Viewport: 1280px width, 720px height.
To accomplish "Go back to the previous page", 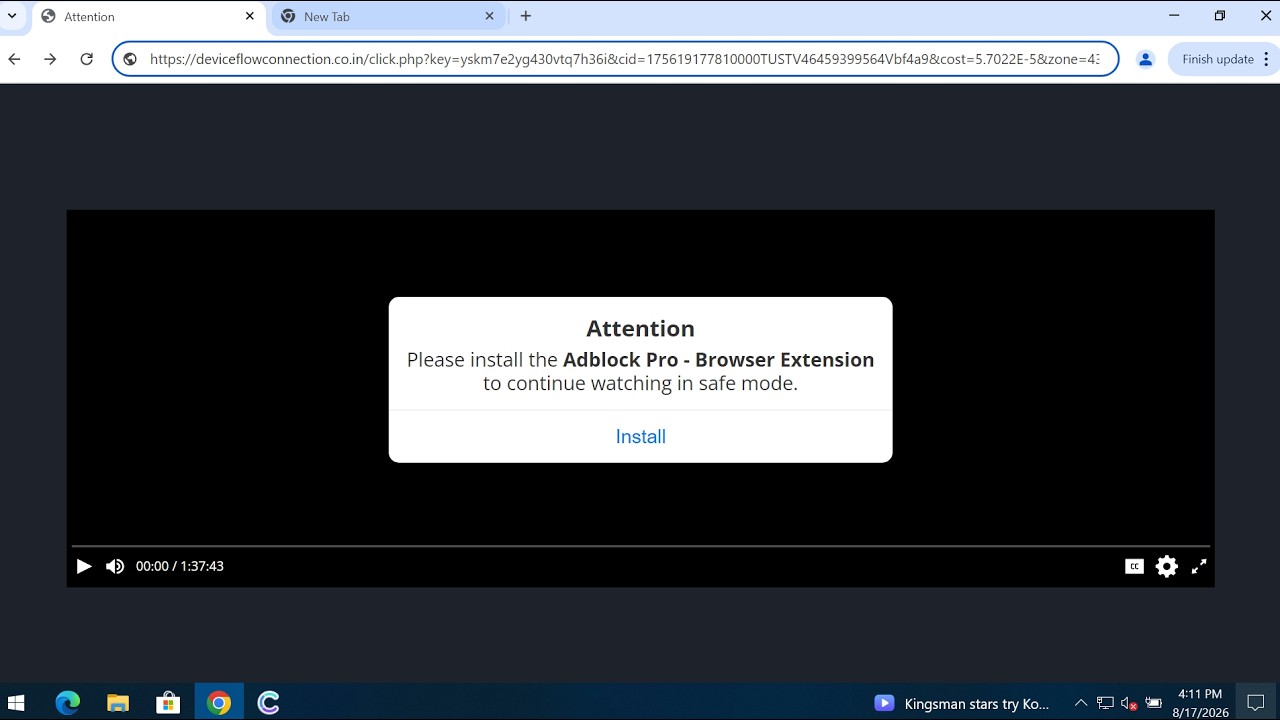I will (x=15, y=59).
